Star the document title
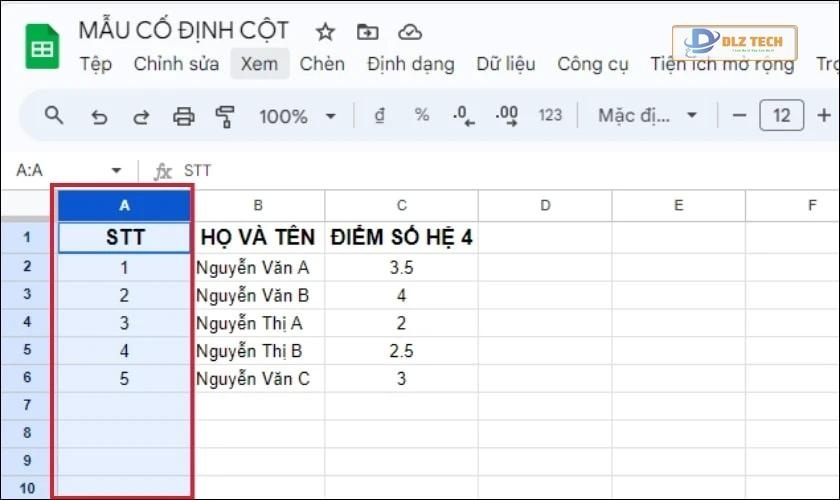840x500 pixels. tap(325, 31)
